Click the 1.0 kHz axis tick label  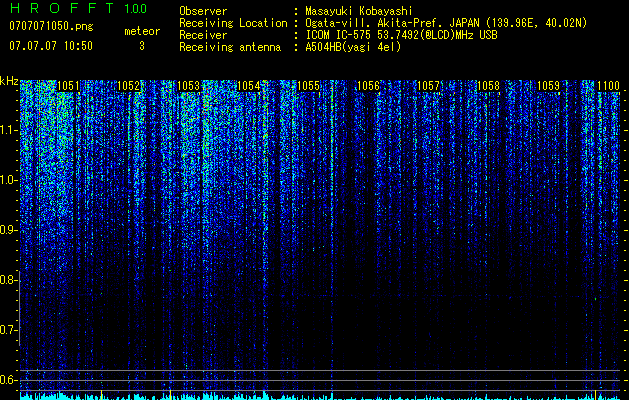click(x=9, y=180)
